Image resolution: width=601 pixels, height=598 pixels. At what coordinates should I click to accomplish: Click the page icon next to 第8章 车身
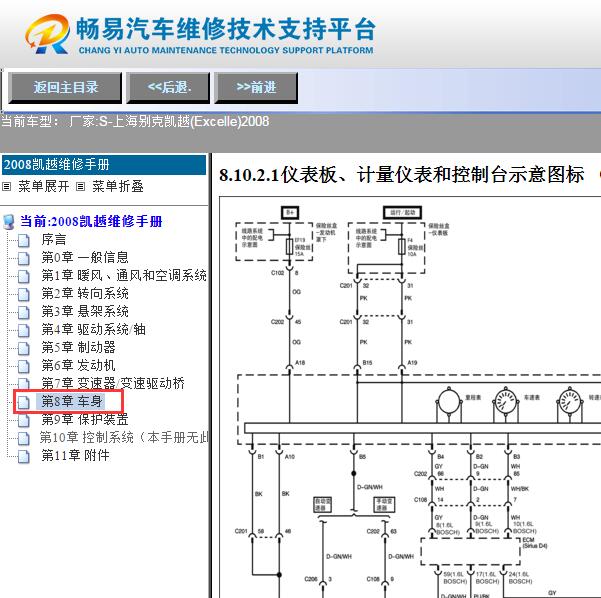24,402
